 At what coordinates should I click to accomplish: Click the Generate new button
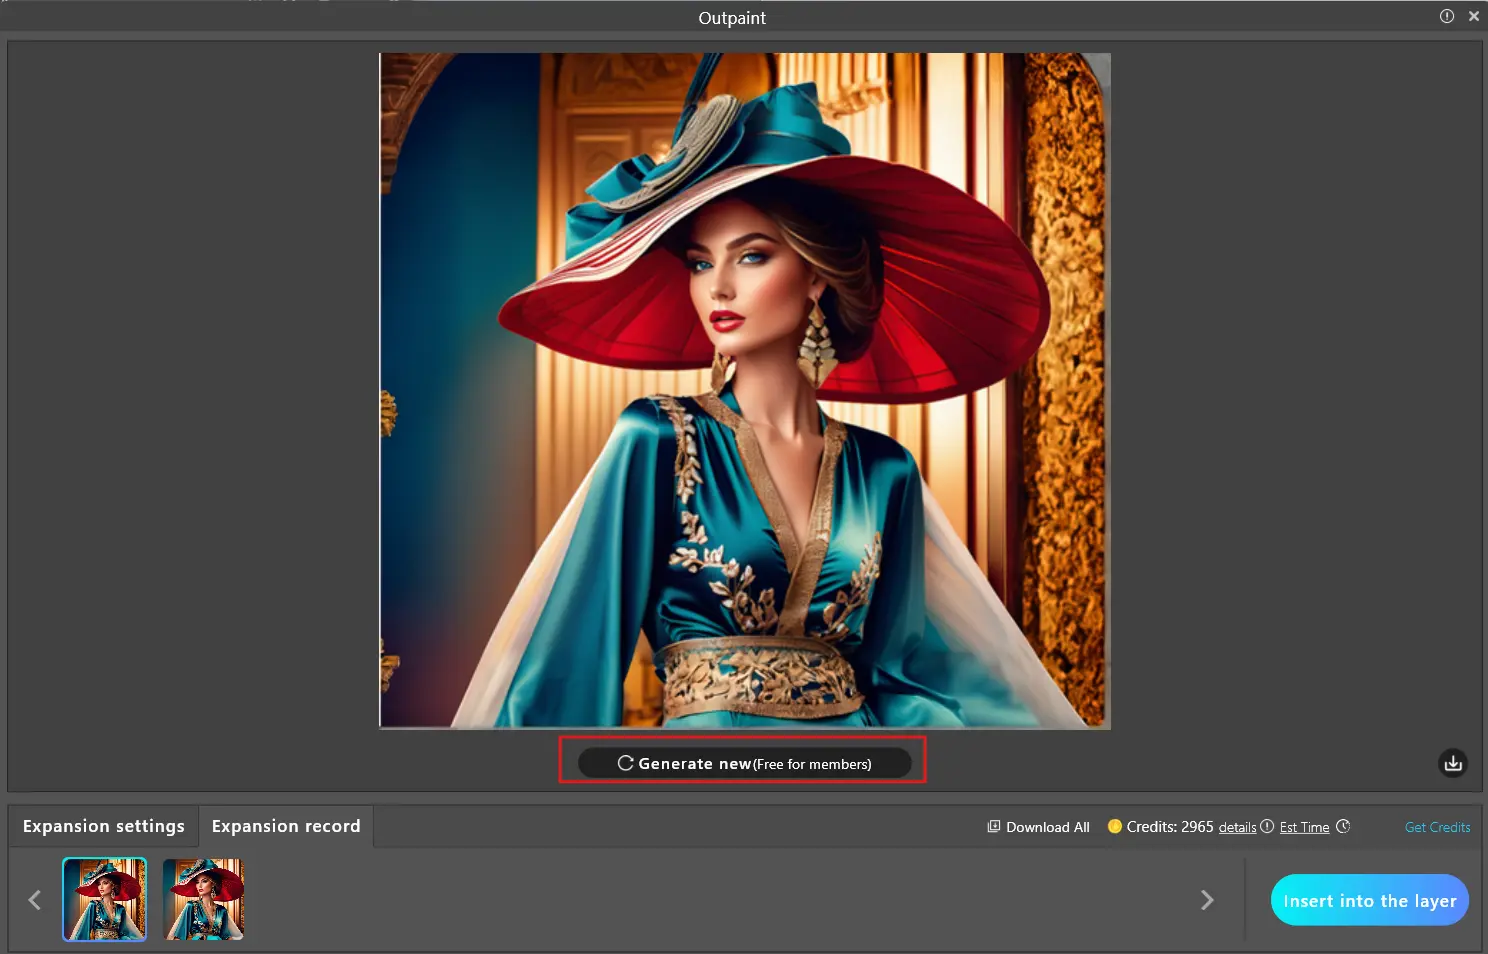pyautogui.click(x=744, y=763)
